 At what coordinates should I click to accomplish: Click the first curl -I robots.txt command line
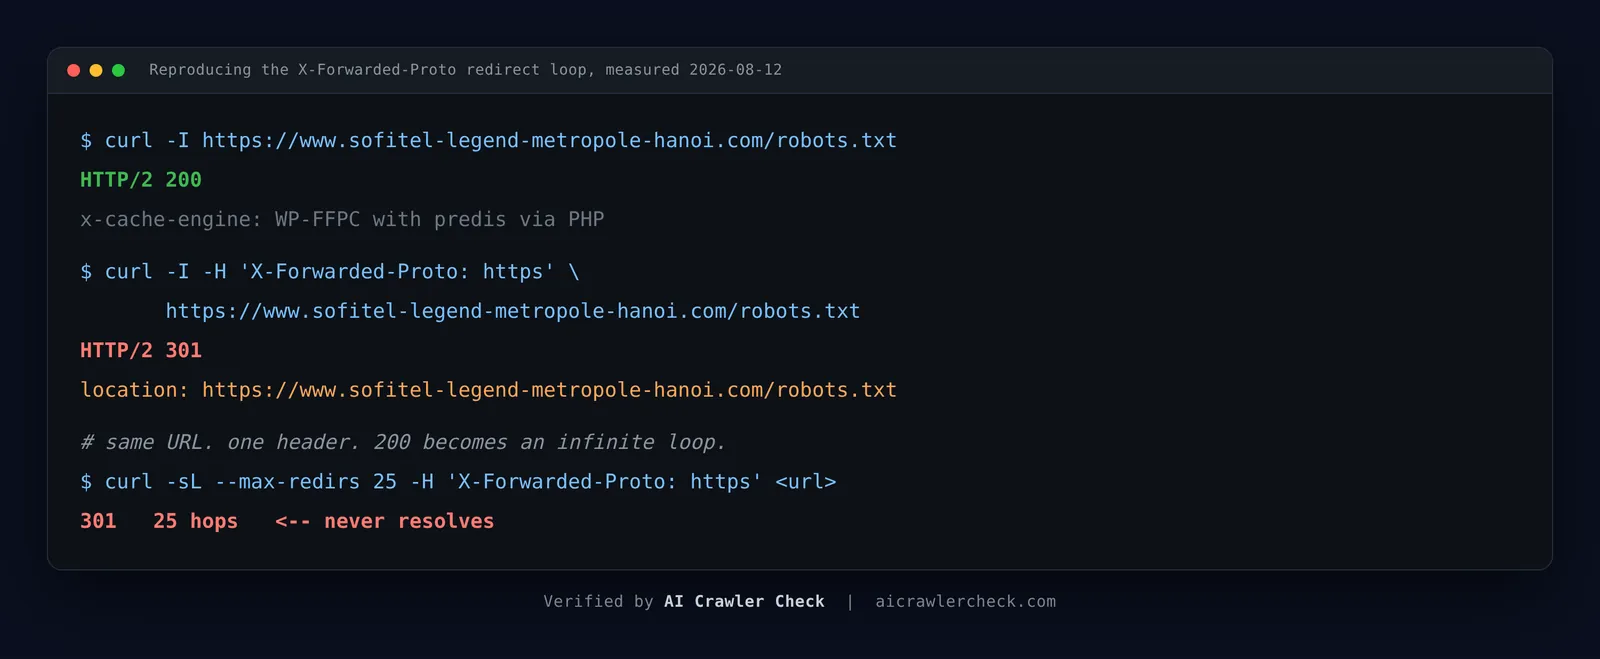(x=489, y=141)
